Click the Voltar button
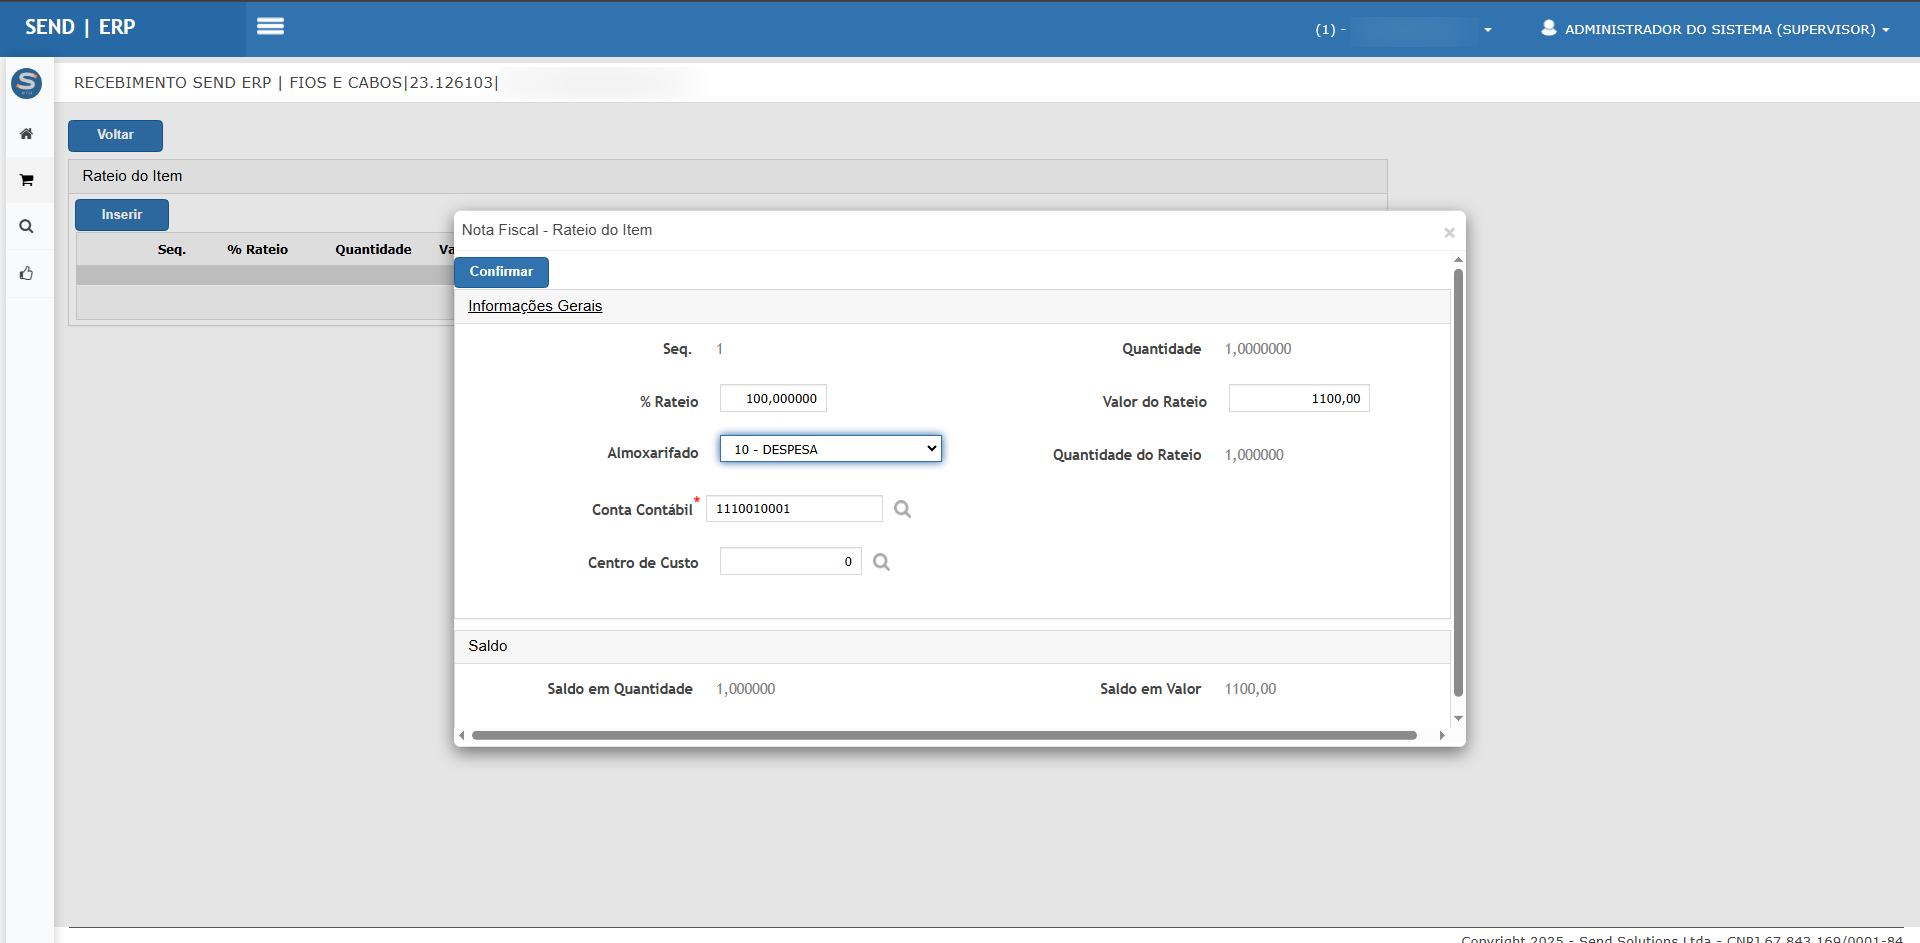The width and height of the screenshot is (1920, 943). (x=115, y=135)
